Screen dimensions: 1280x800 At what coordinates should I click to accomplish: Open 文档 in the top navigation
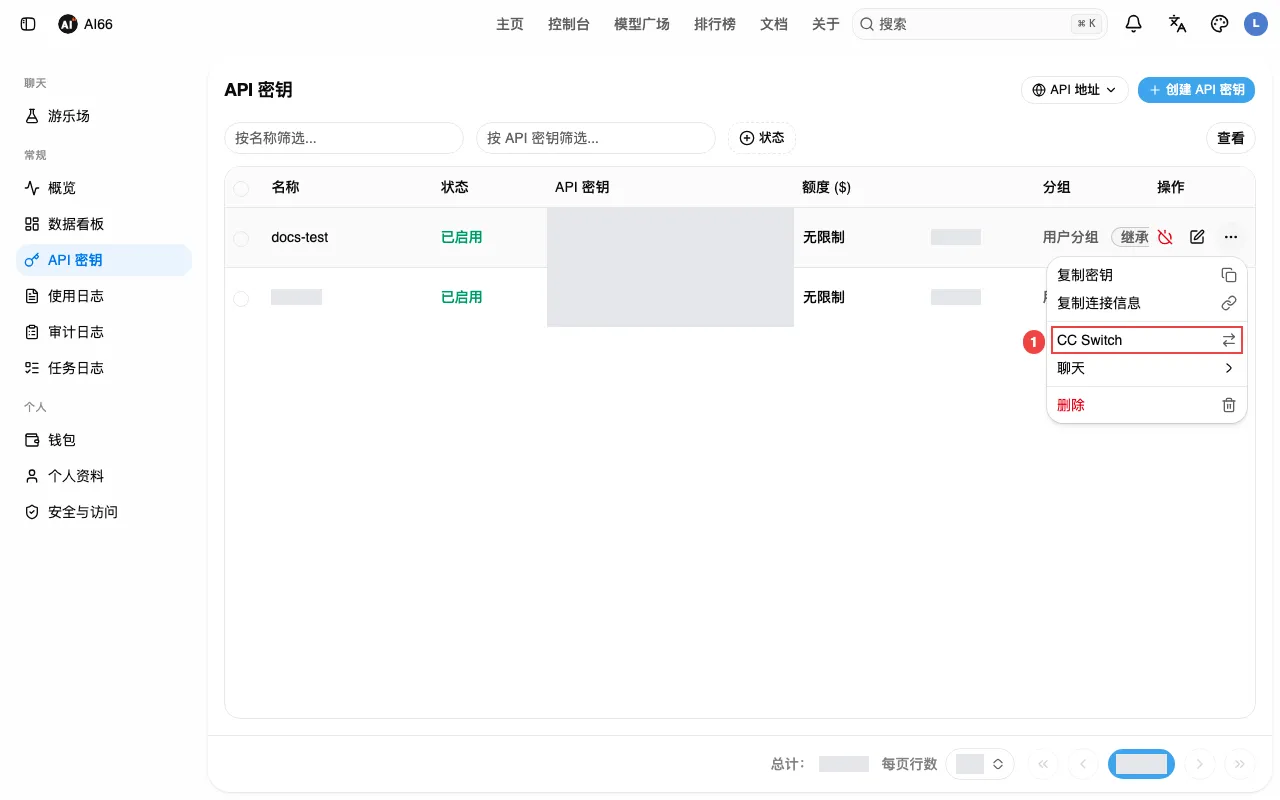(x=774, y=24)
